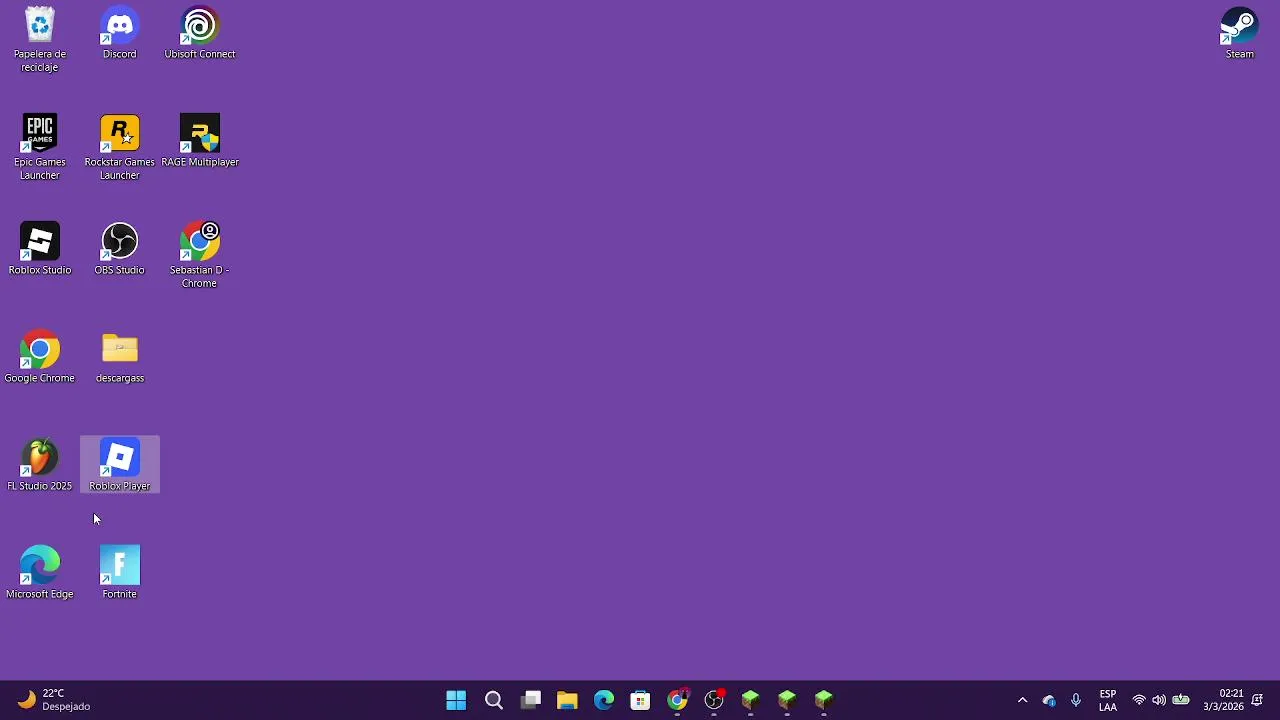Viewport: 1280px width, 720px height.
Task: Open Microsoft Edge from the taskbar
Action: coord(604,700)
